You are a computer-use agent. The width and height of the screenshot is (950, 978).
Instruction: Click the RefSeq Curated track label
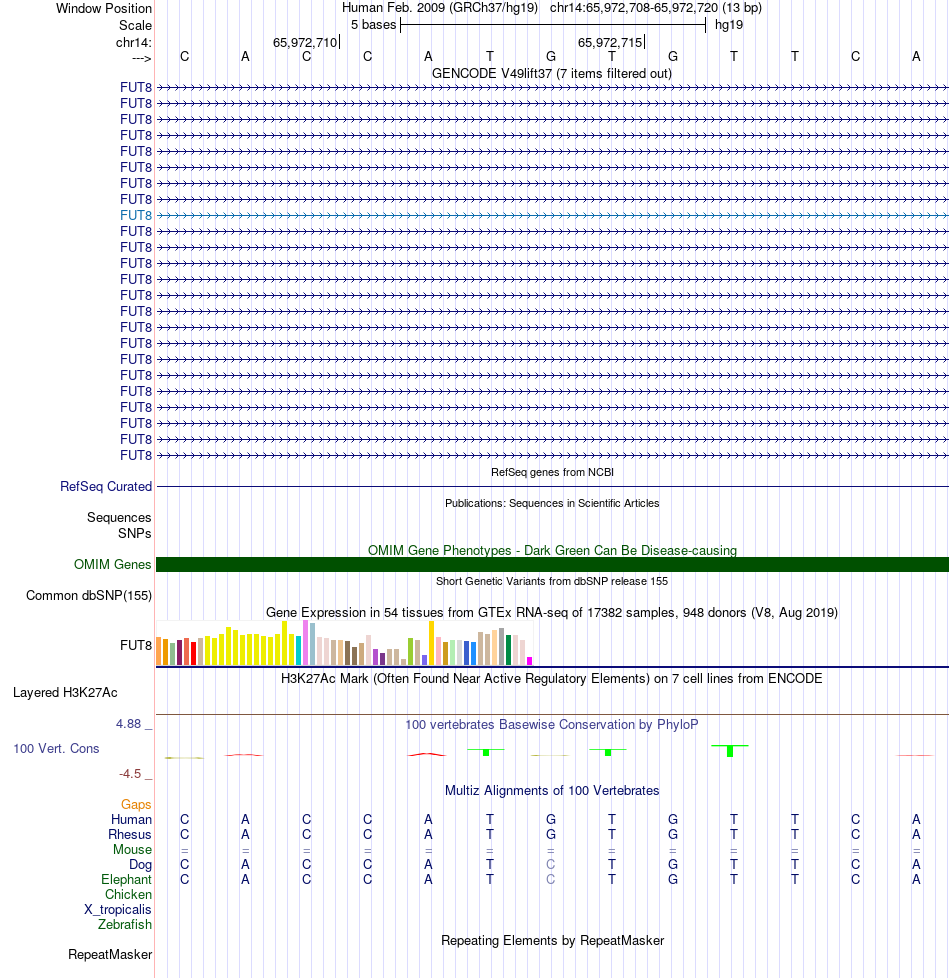[x=106, y=487]
